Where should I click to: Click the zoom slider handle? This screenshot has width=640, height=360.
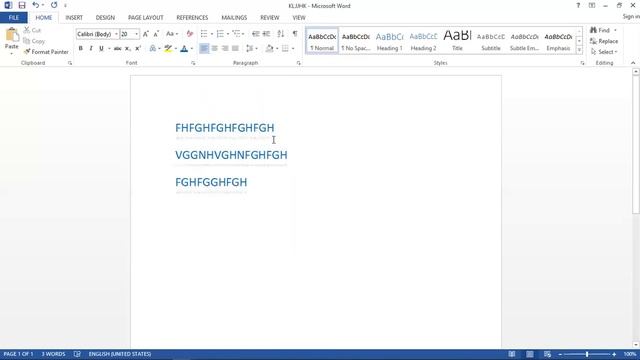pos(587,354)
